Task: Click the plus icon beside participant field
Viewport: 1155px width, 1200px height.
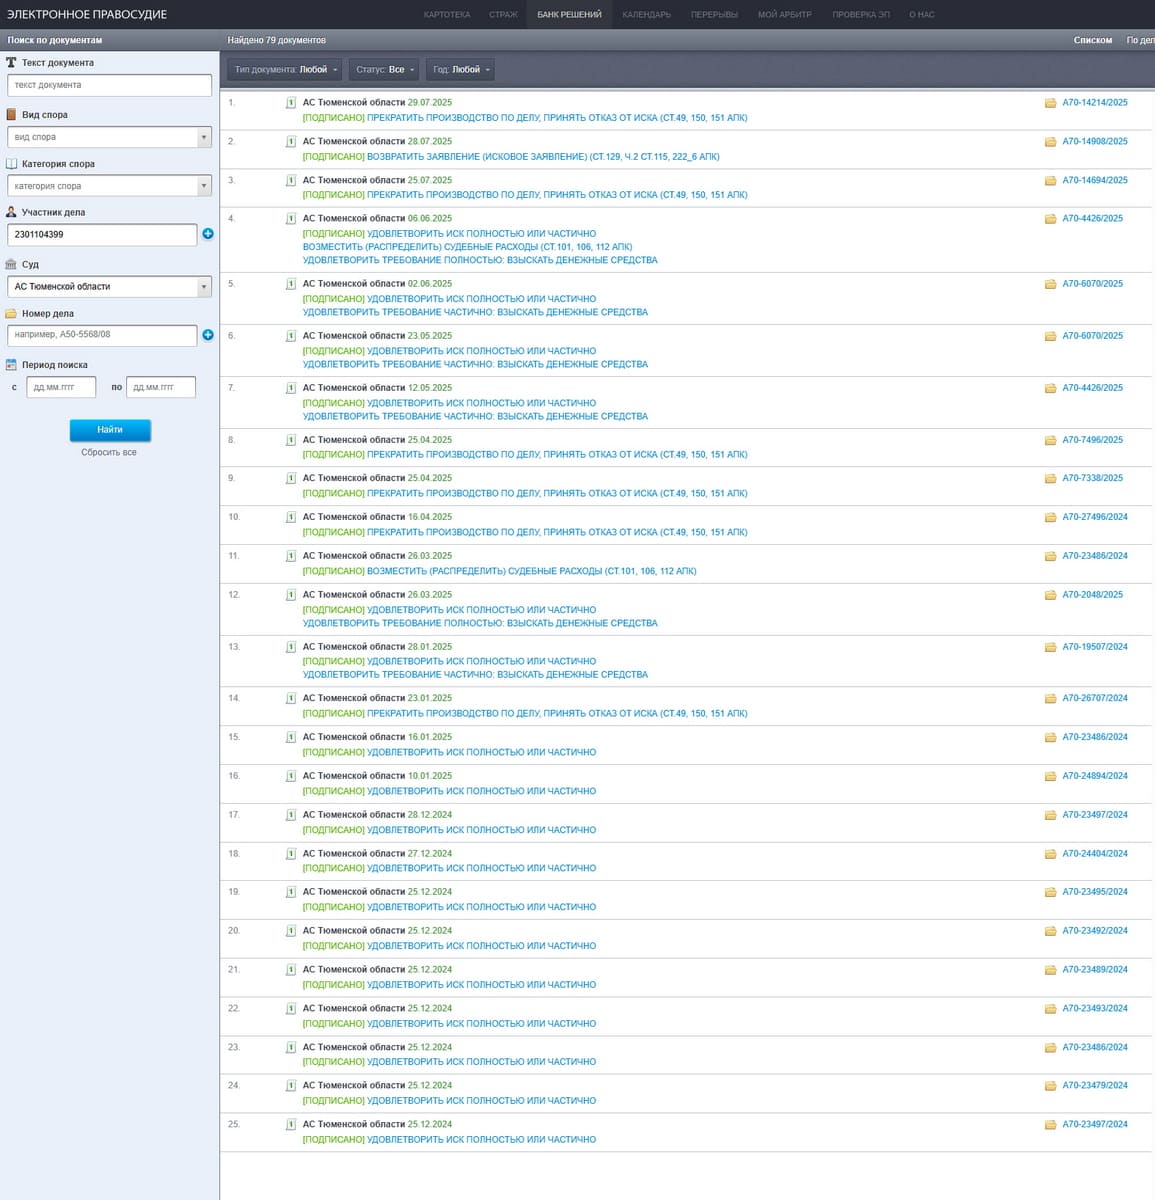Action: [x=208, y=234]
